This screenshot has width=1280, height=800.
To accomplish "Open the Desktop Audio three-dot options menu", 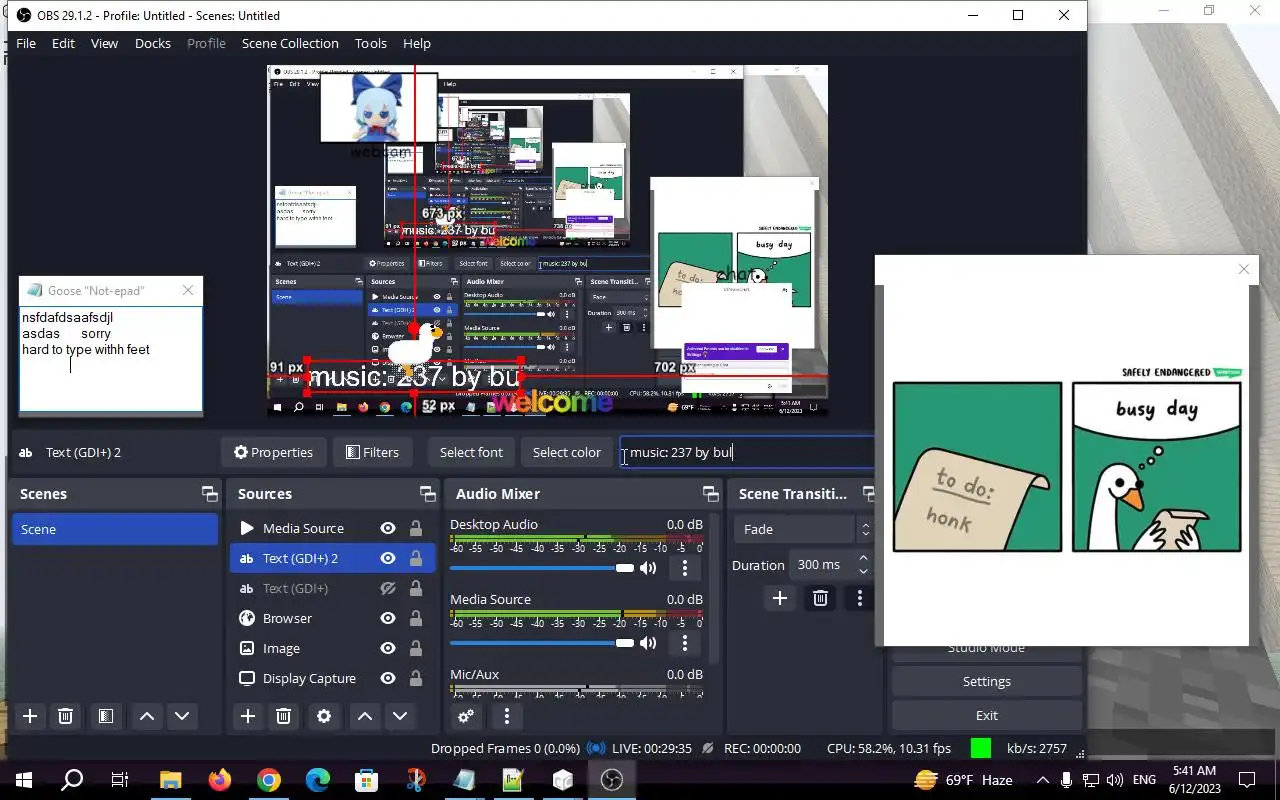I will tap(685, 568).
